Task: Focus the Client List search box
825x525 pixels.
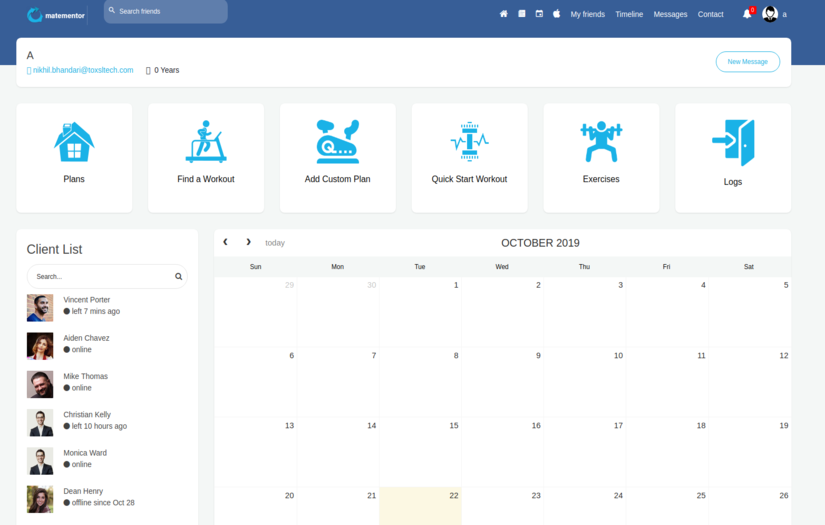Action: point(107,277)
